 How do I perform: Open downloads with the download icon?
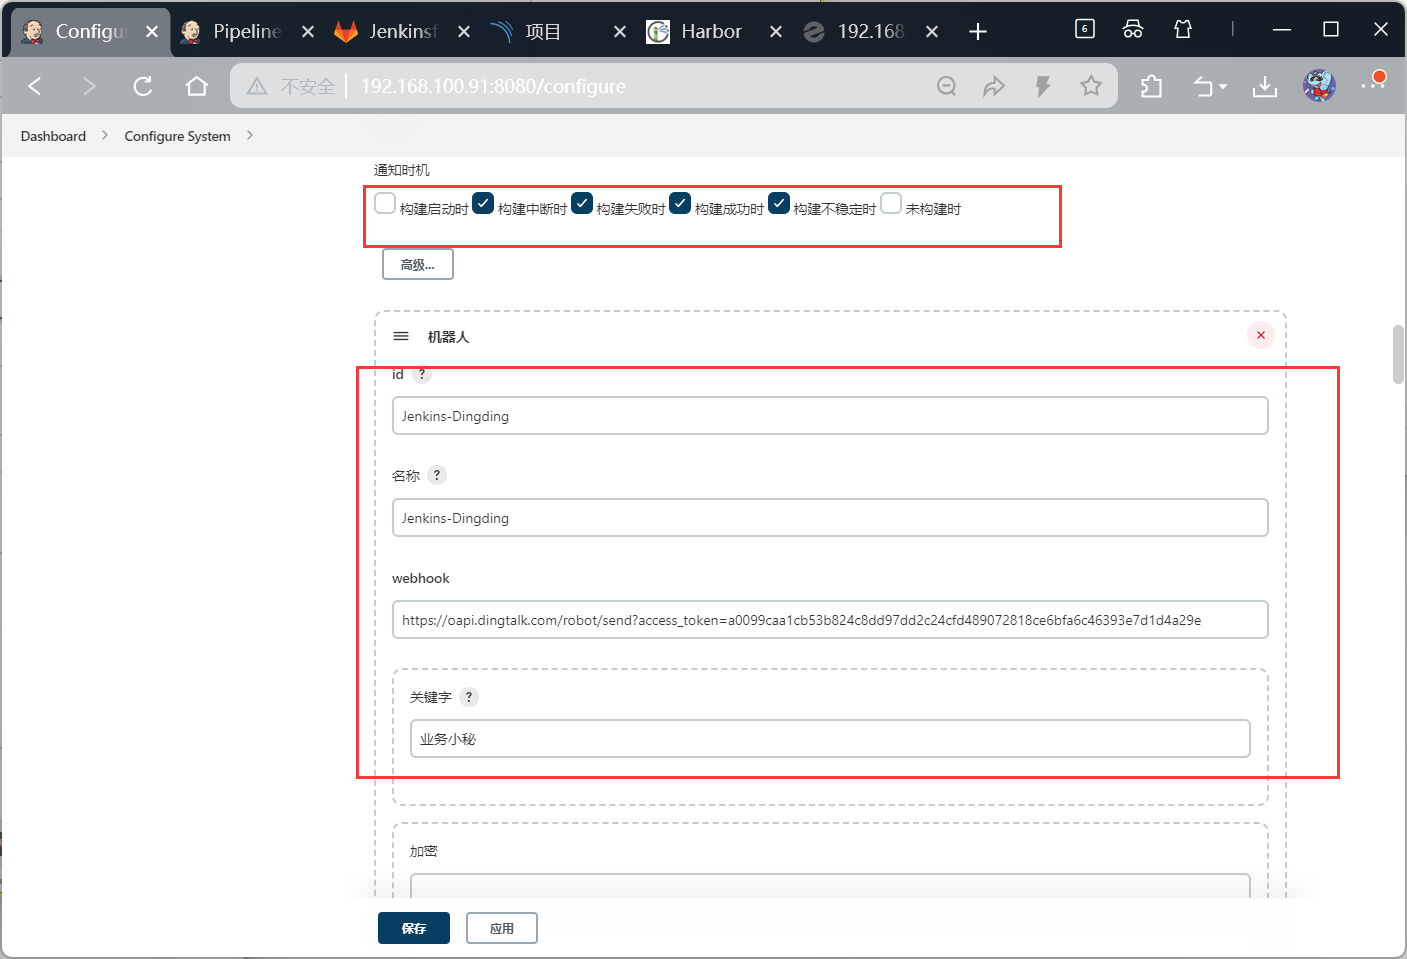tap(1265, 87)
